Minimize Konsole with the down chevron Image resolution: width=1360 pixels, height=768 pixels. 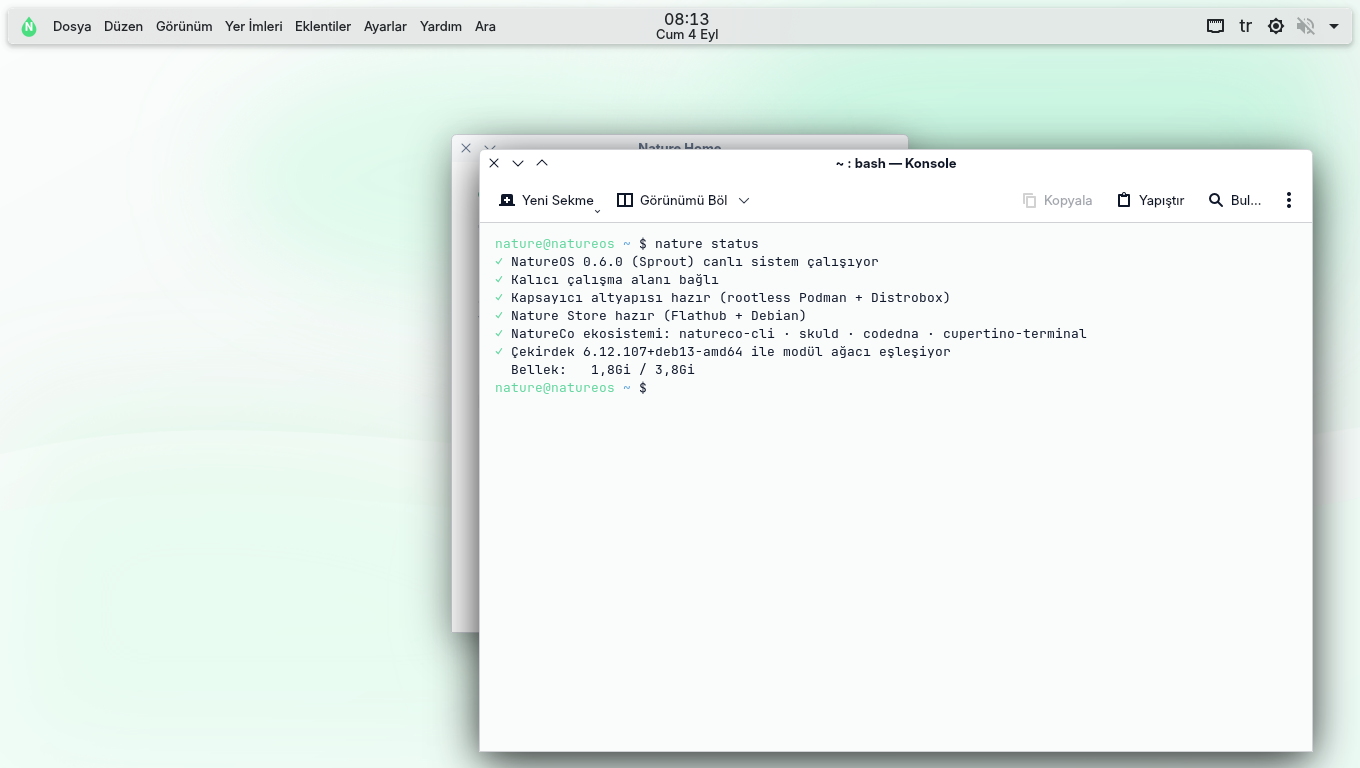(518, 163)
